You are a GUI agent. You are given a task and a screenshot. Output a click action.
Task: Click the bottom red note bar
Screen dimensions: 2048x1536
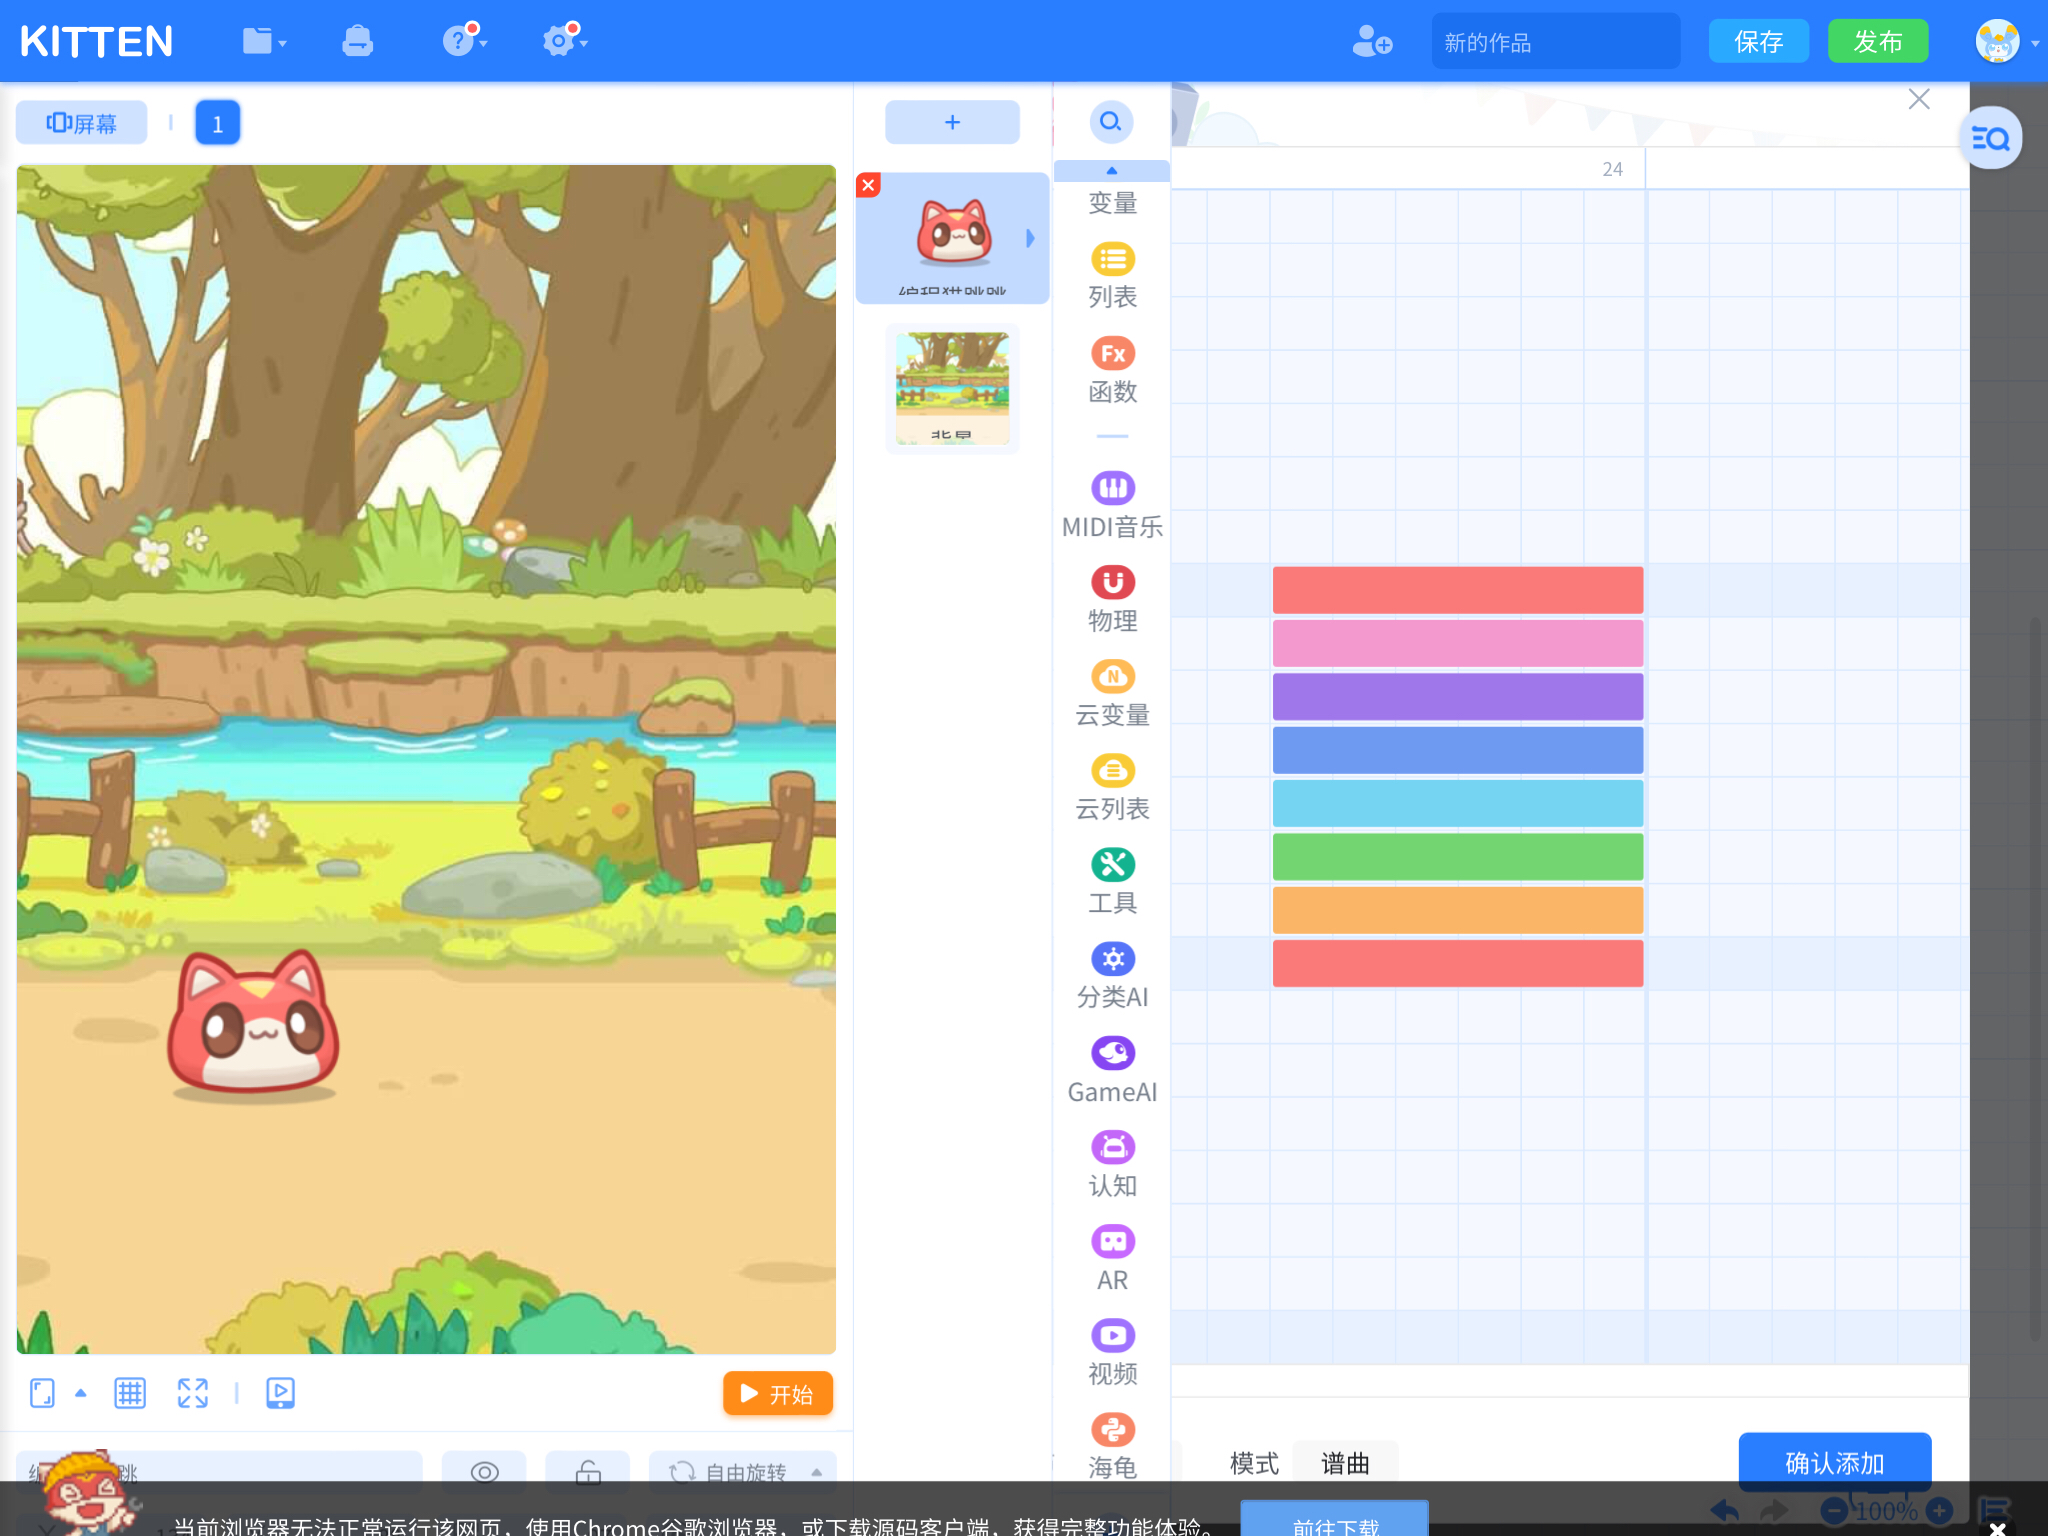click(x=1457, y=963)
